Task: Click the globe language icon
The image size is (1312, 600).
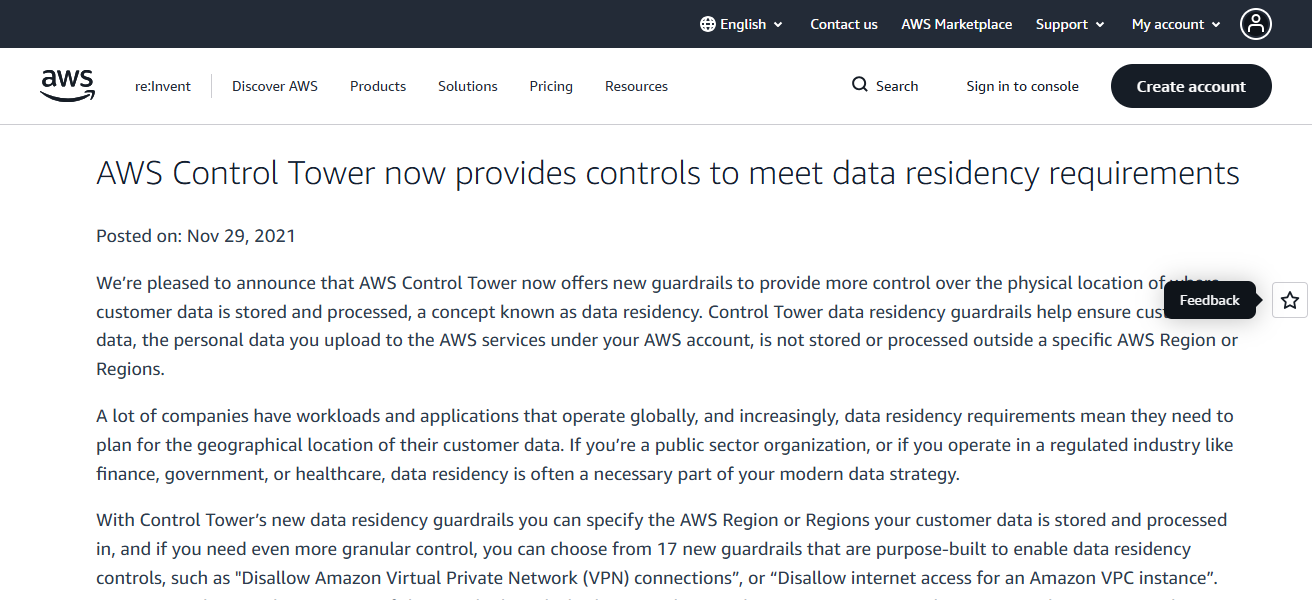Action: pyautogui.click(x=707, y=23)
